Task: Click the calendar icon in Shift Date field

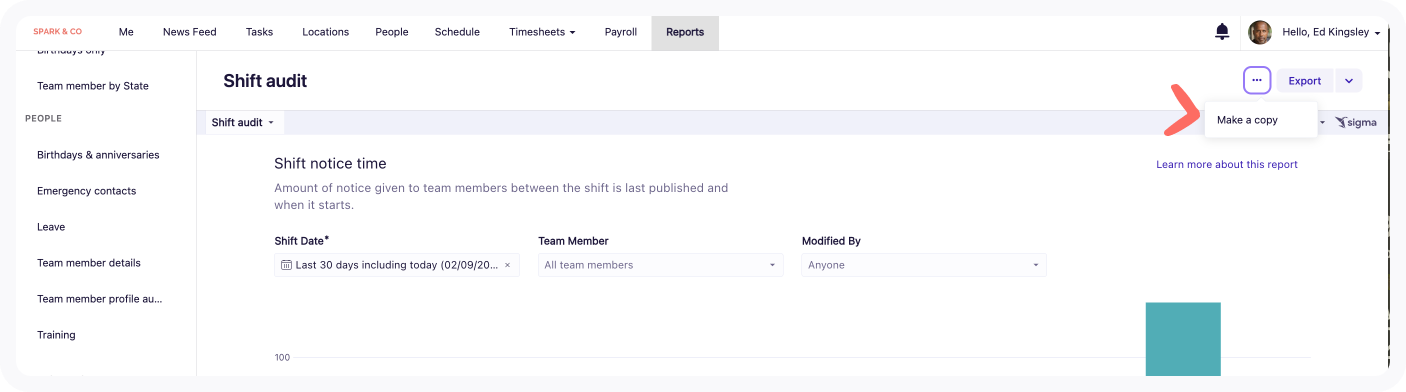Action: [x=286, y=265]
